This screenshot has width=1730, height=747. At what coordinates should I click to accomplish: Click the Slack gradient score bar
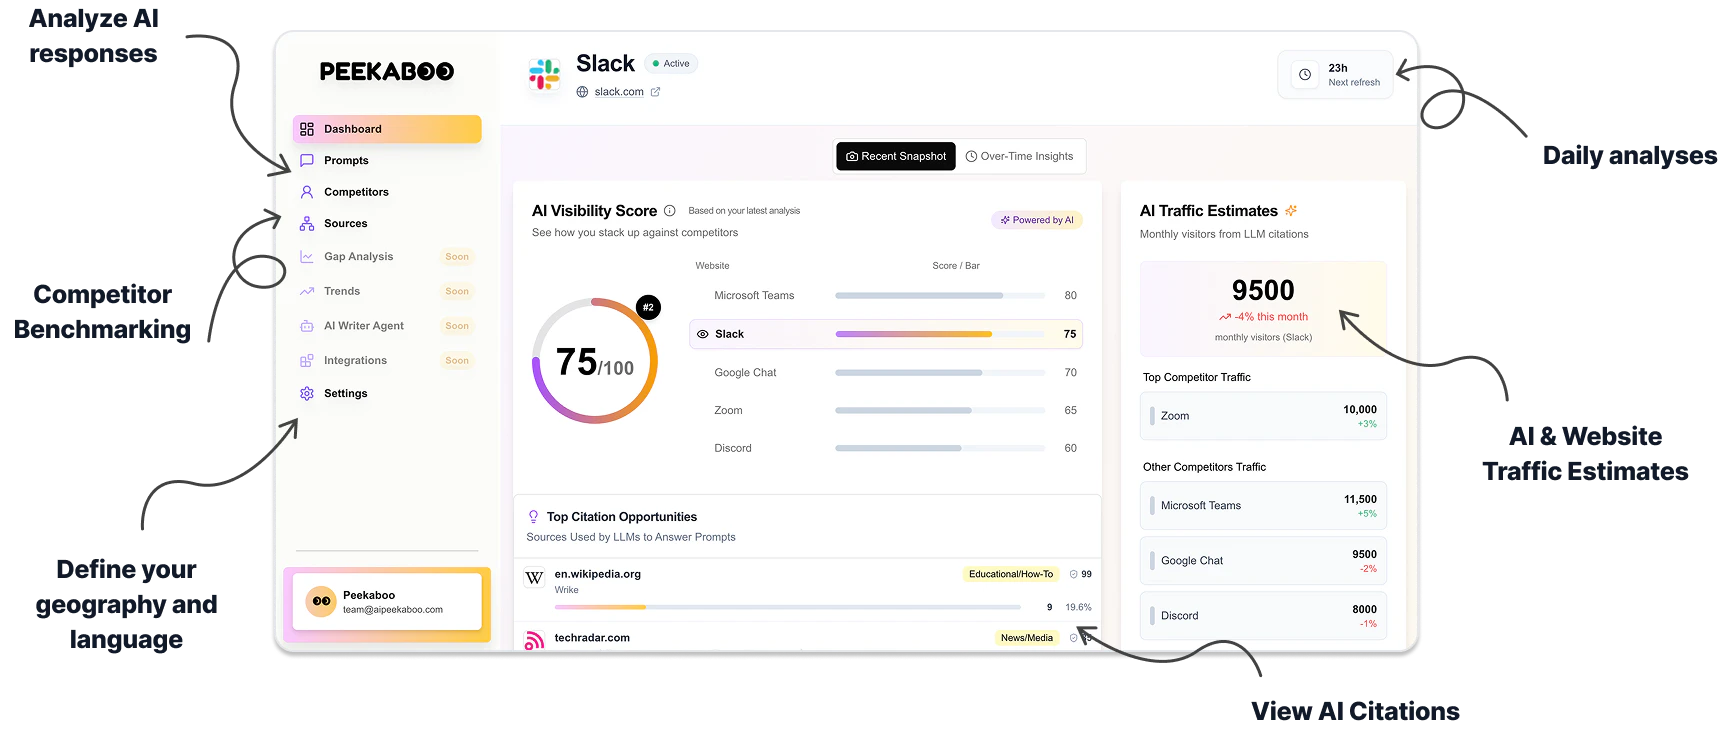click(940, 334)
